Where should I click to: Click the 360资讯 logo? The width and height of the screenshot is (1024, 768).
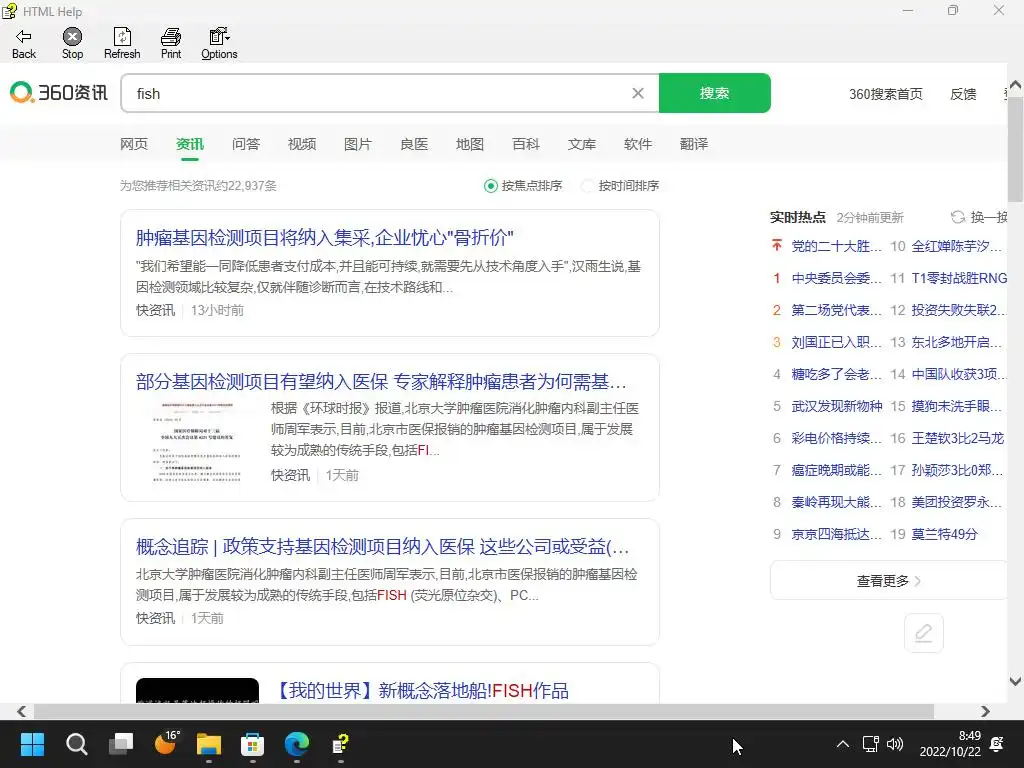[x=59, y=93]
